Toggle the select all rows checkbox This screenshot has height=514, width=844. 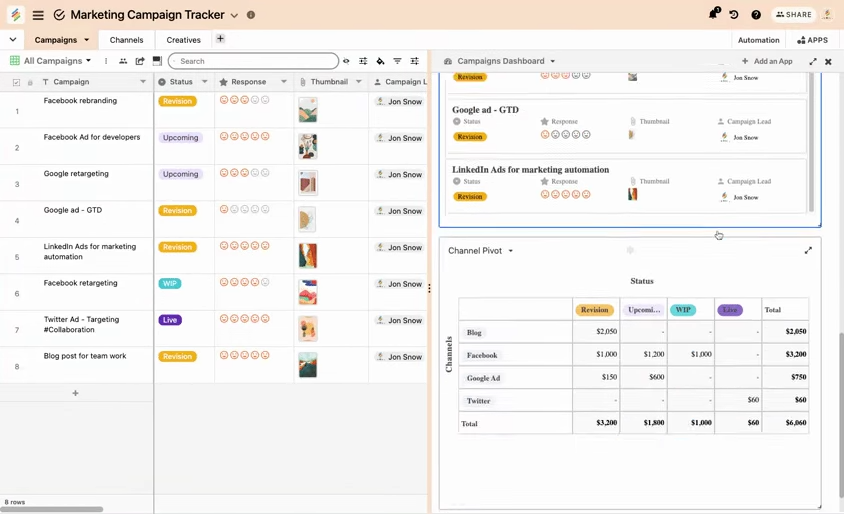coord(16,82)
